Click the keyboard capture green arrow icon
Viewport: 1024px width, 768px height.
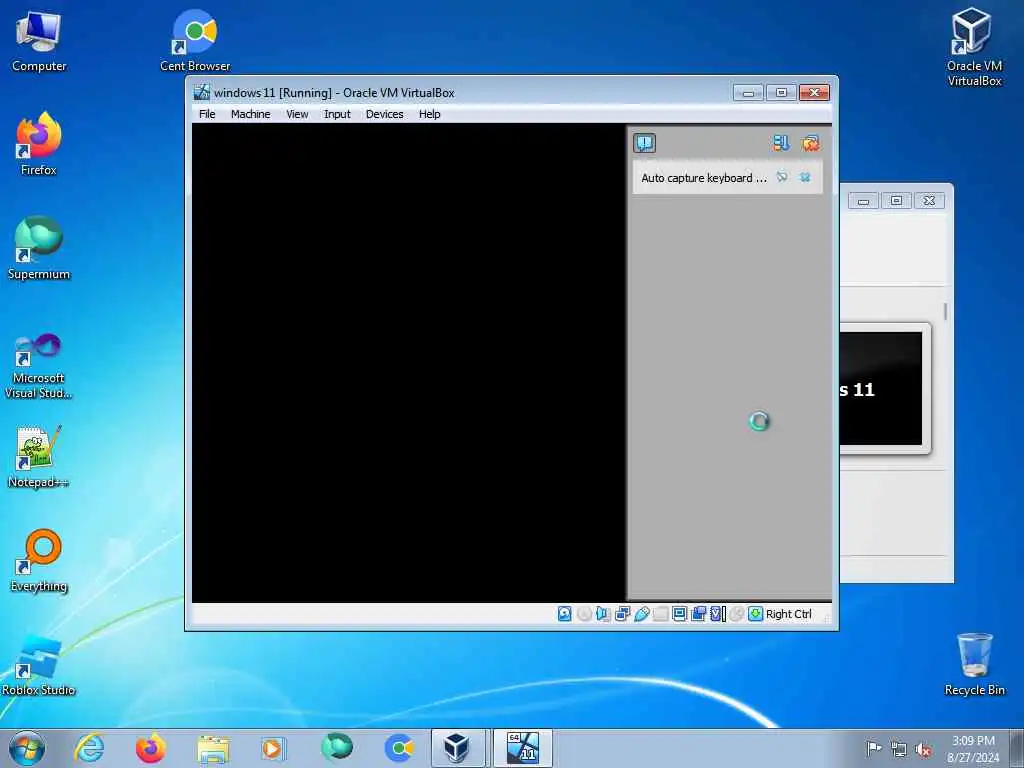pos(756,614)
